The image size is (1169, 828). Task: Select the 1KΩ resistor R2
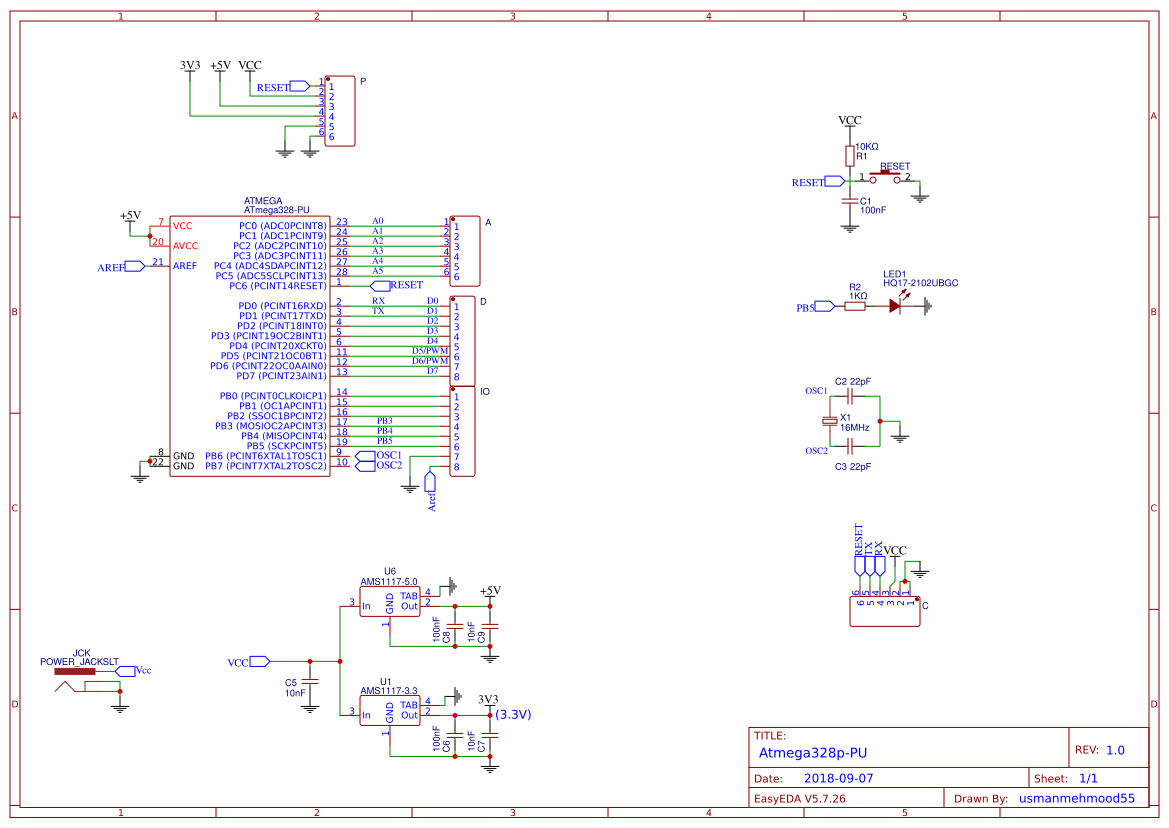click(855, 307)
